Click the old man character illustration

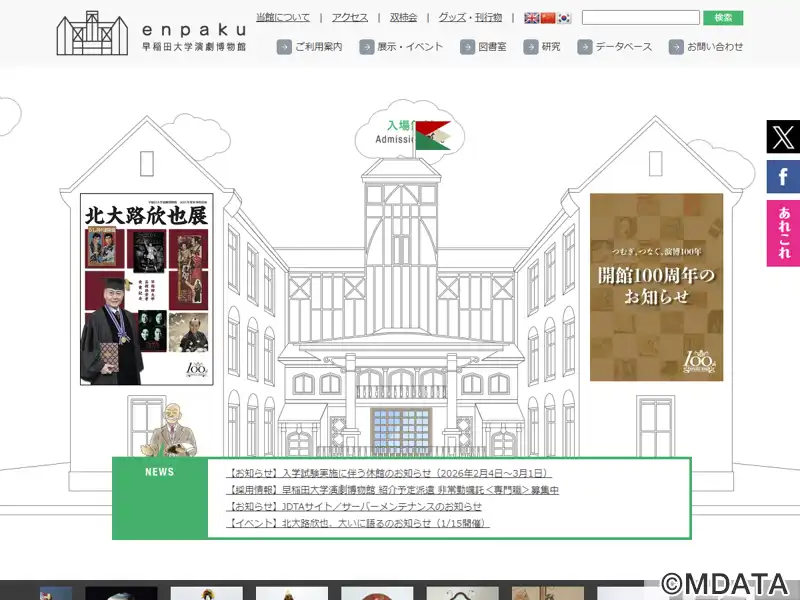point(171,430)
